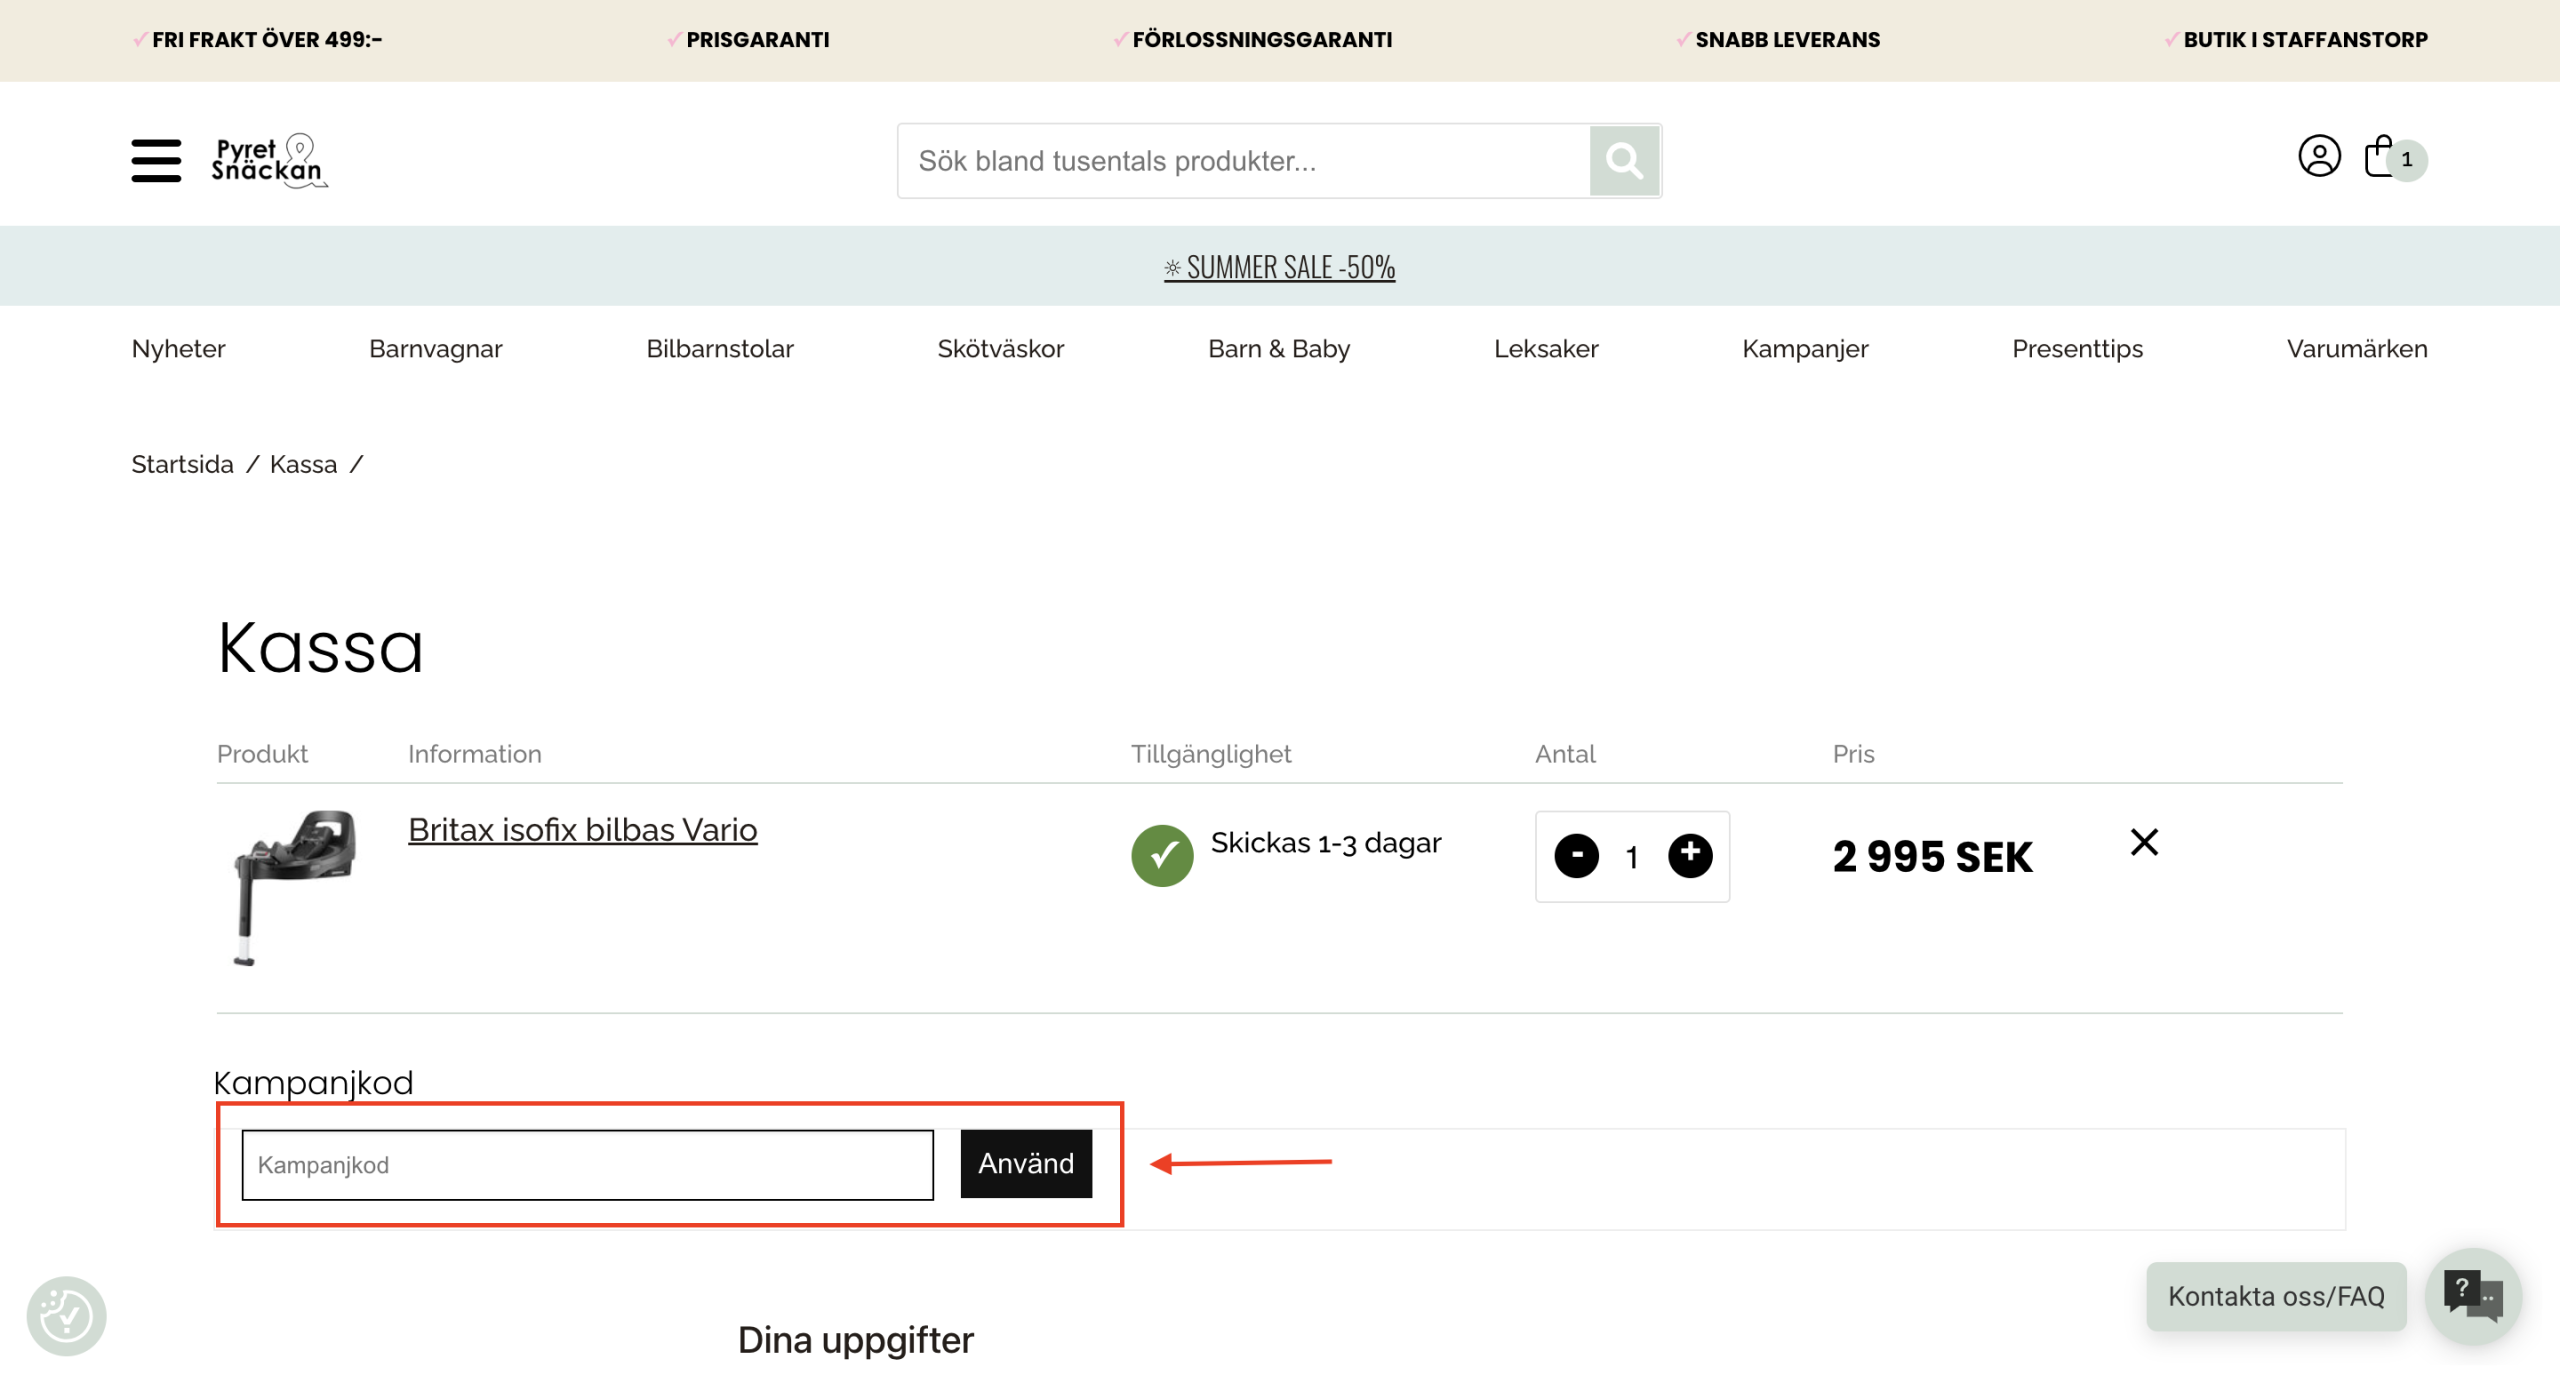Click the Tillgänglighet column header
Screen dimensions: 2560x1383
tap(1211, 754)
